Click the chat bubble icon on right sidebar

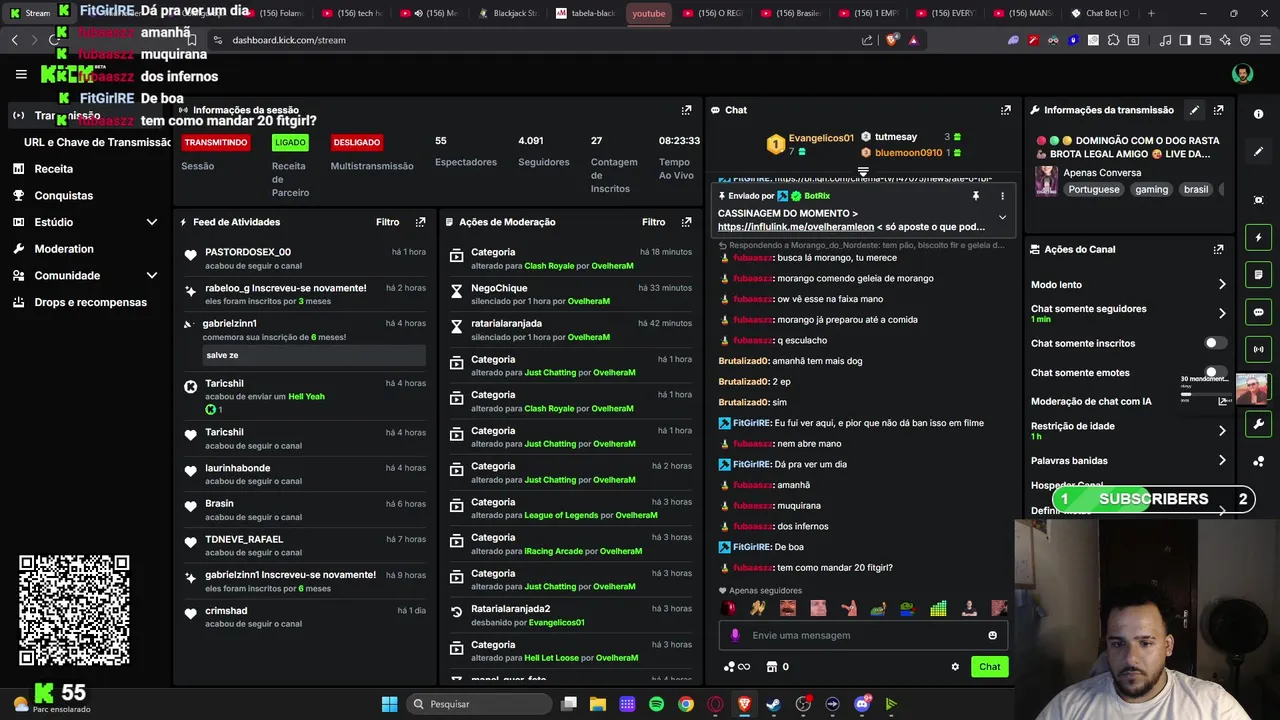tap(1258, 312)
